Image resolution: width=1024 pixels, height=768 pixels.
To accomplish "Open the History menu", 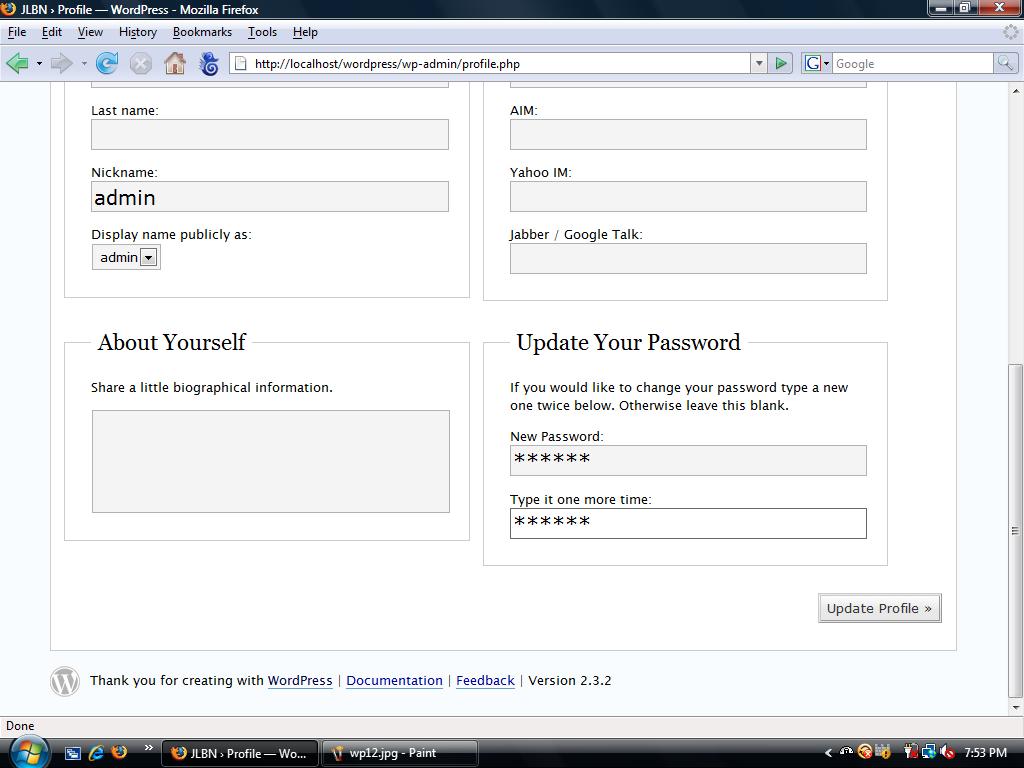I will pyautogui.click(x=137, y=32).
